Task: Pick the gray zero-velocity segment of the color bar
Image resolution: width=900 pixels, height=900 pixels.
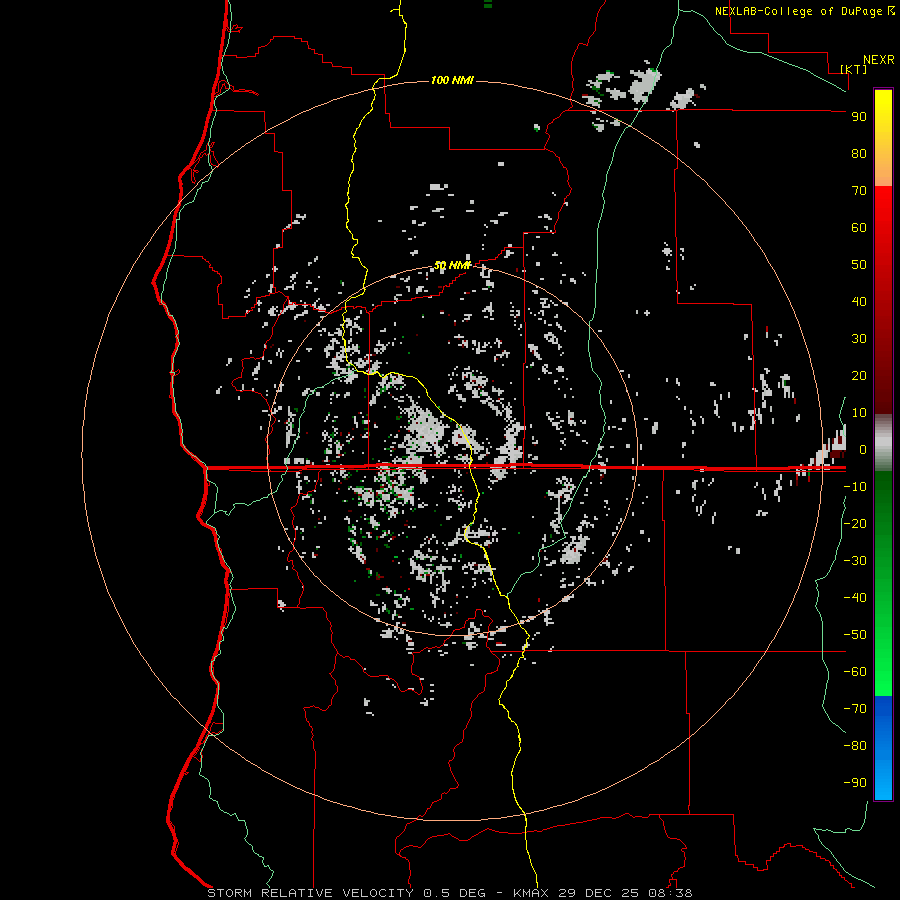Action: (883, 443)
